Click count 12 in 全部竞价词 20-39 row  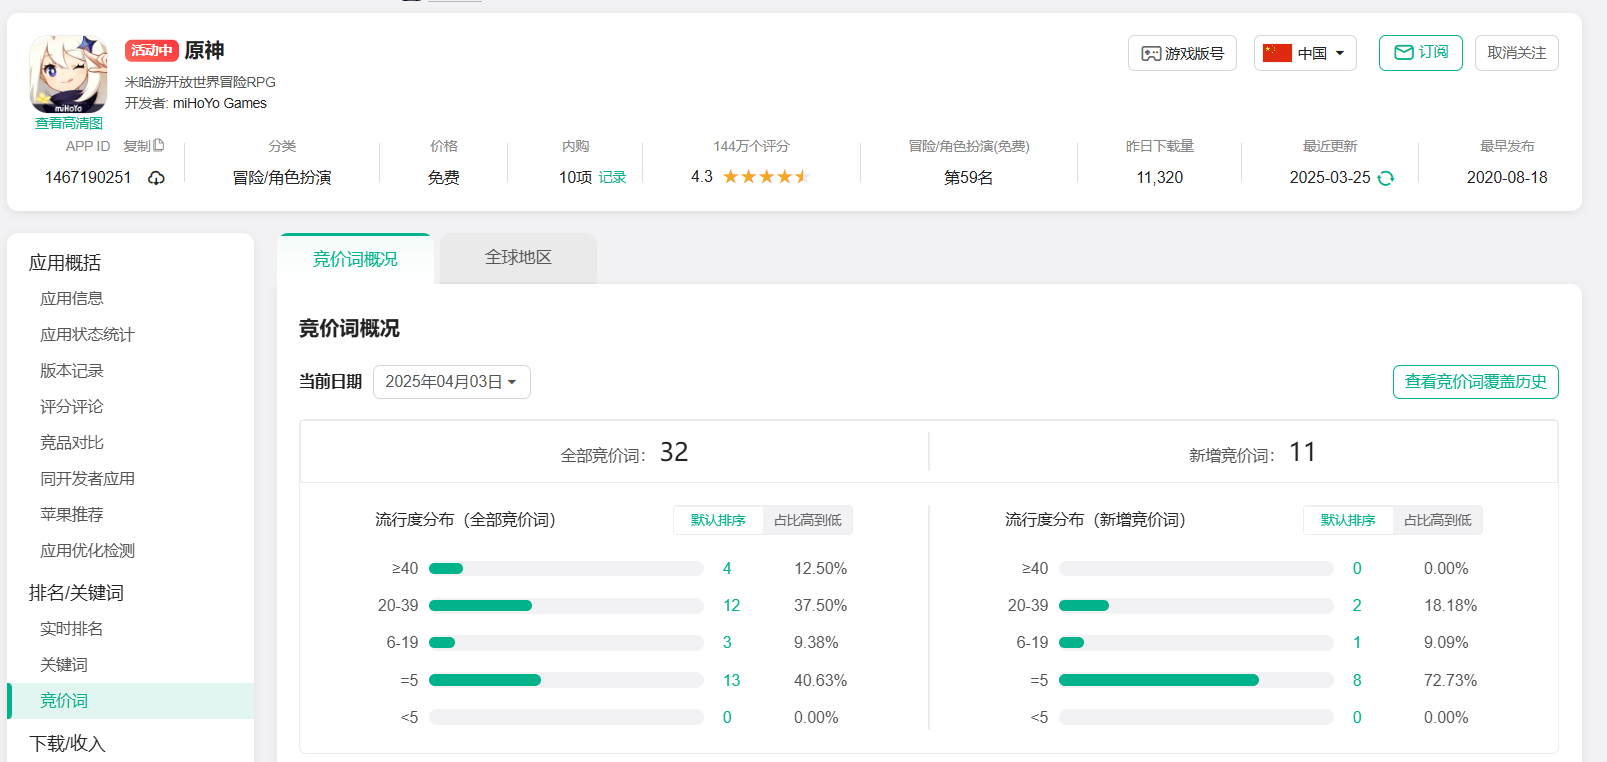[x=731, y=605]
